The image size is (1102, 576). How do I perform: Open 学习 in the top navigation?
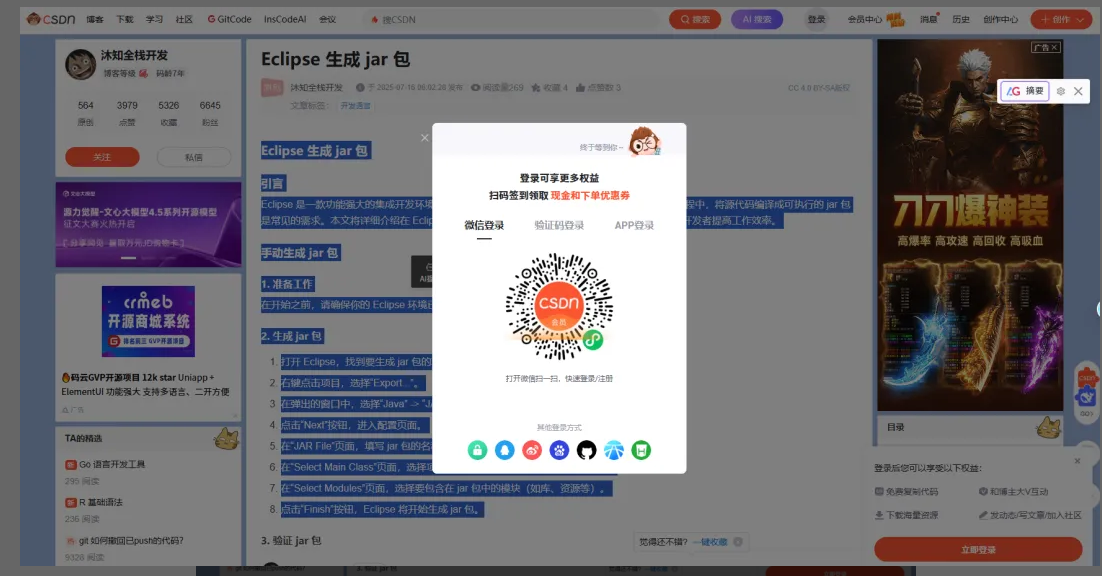[155, 20]
